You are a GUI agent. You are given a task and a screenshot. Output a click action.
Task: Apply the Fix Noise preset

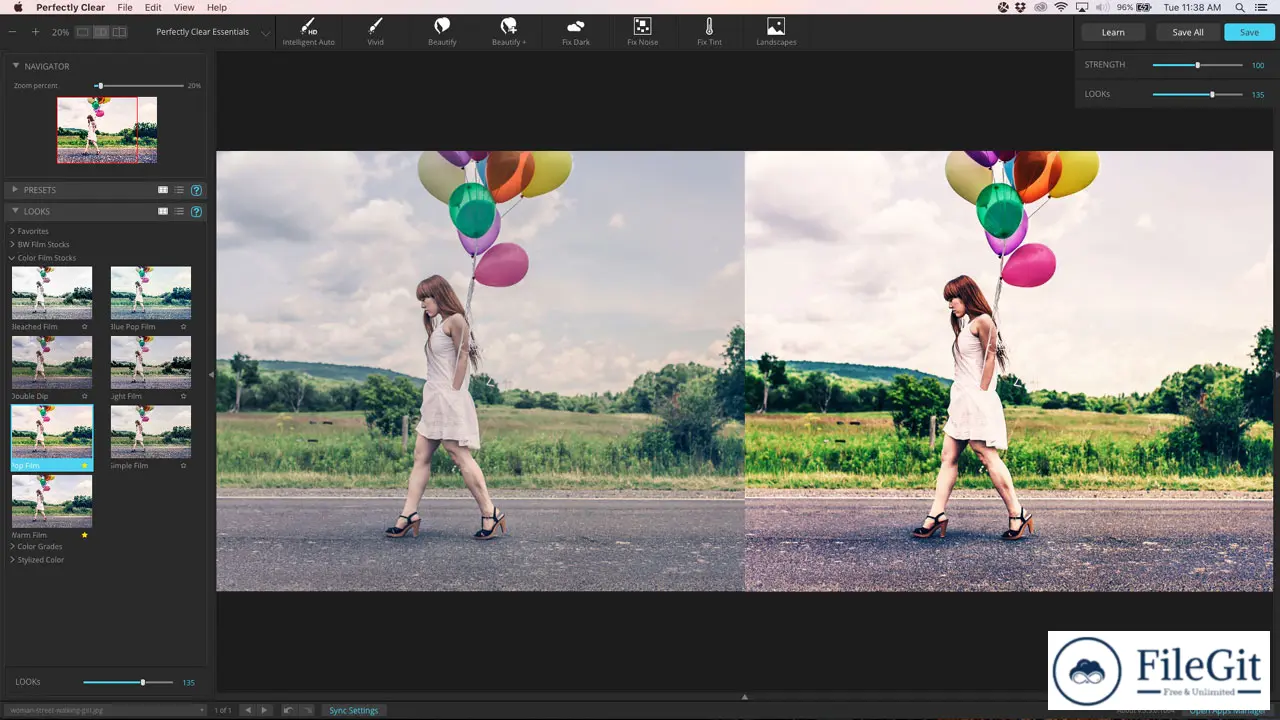tap(642, 31)
